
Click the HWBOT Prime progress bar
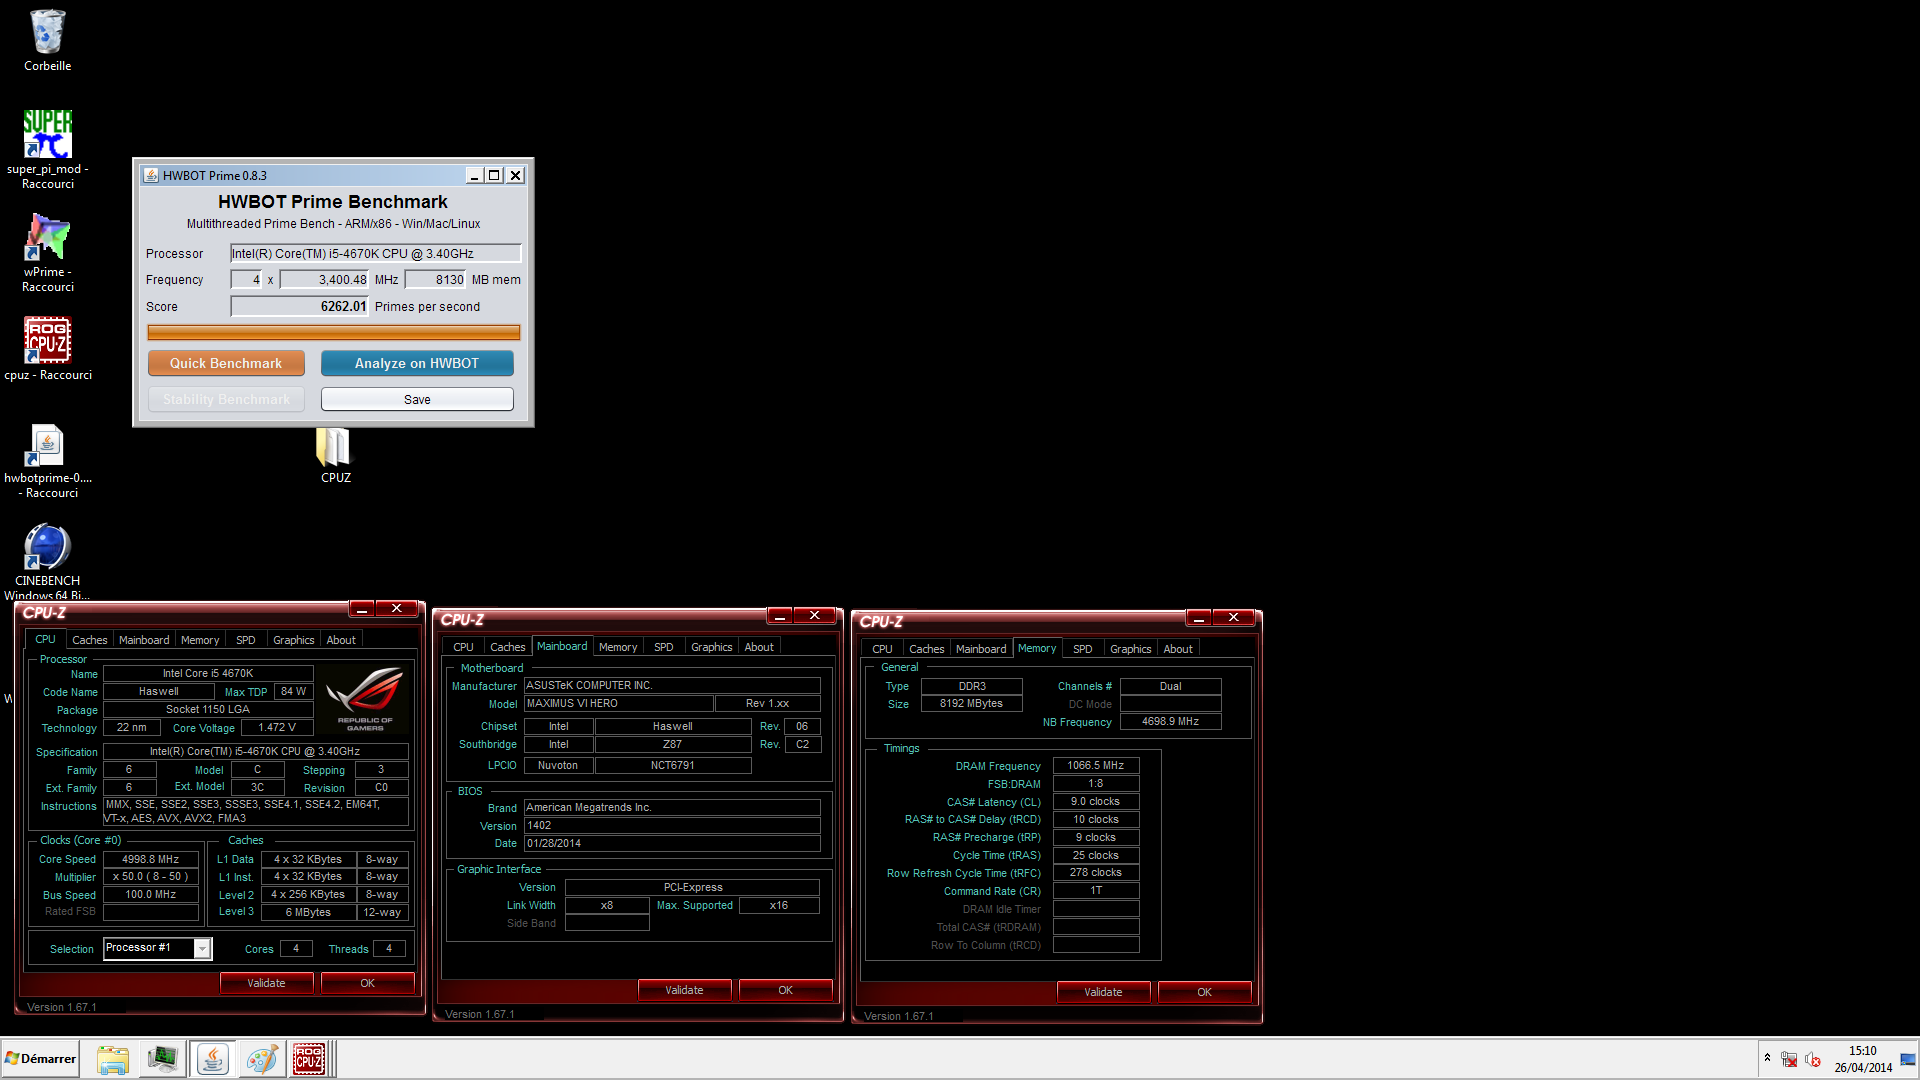click(x=333, y=332)
